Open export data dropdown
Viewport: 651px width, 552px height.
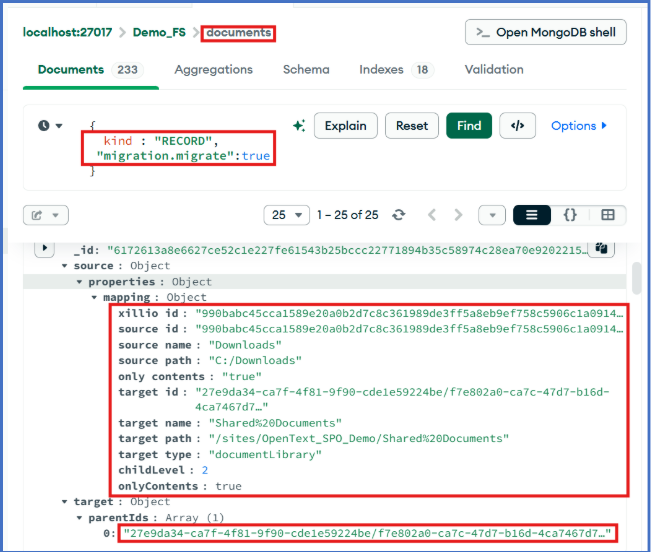(46, 215)
